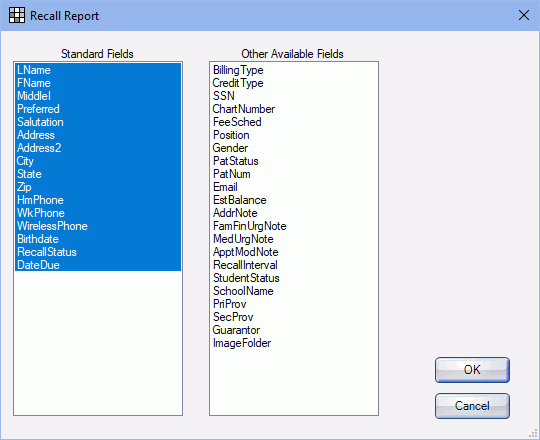Screen dimensions: 540x440
Task: Choose BillingType in Other Available Fields
Action: tap(294, 70)
